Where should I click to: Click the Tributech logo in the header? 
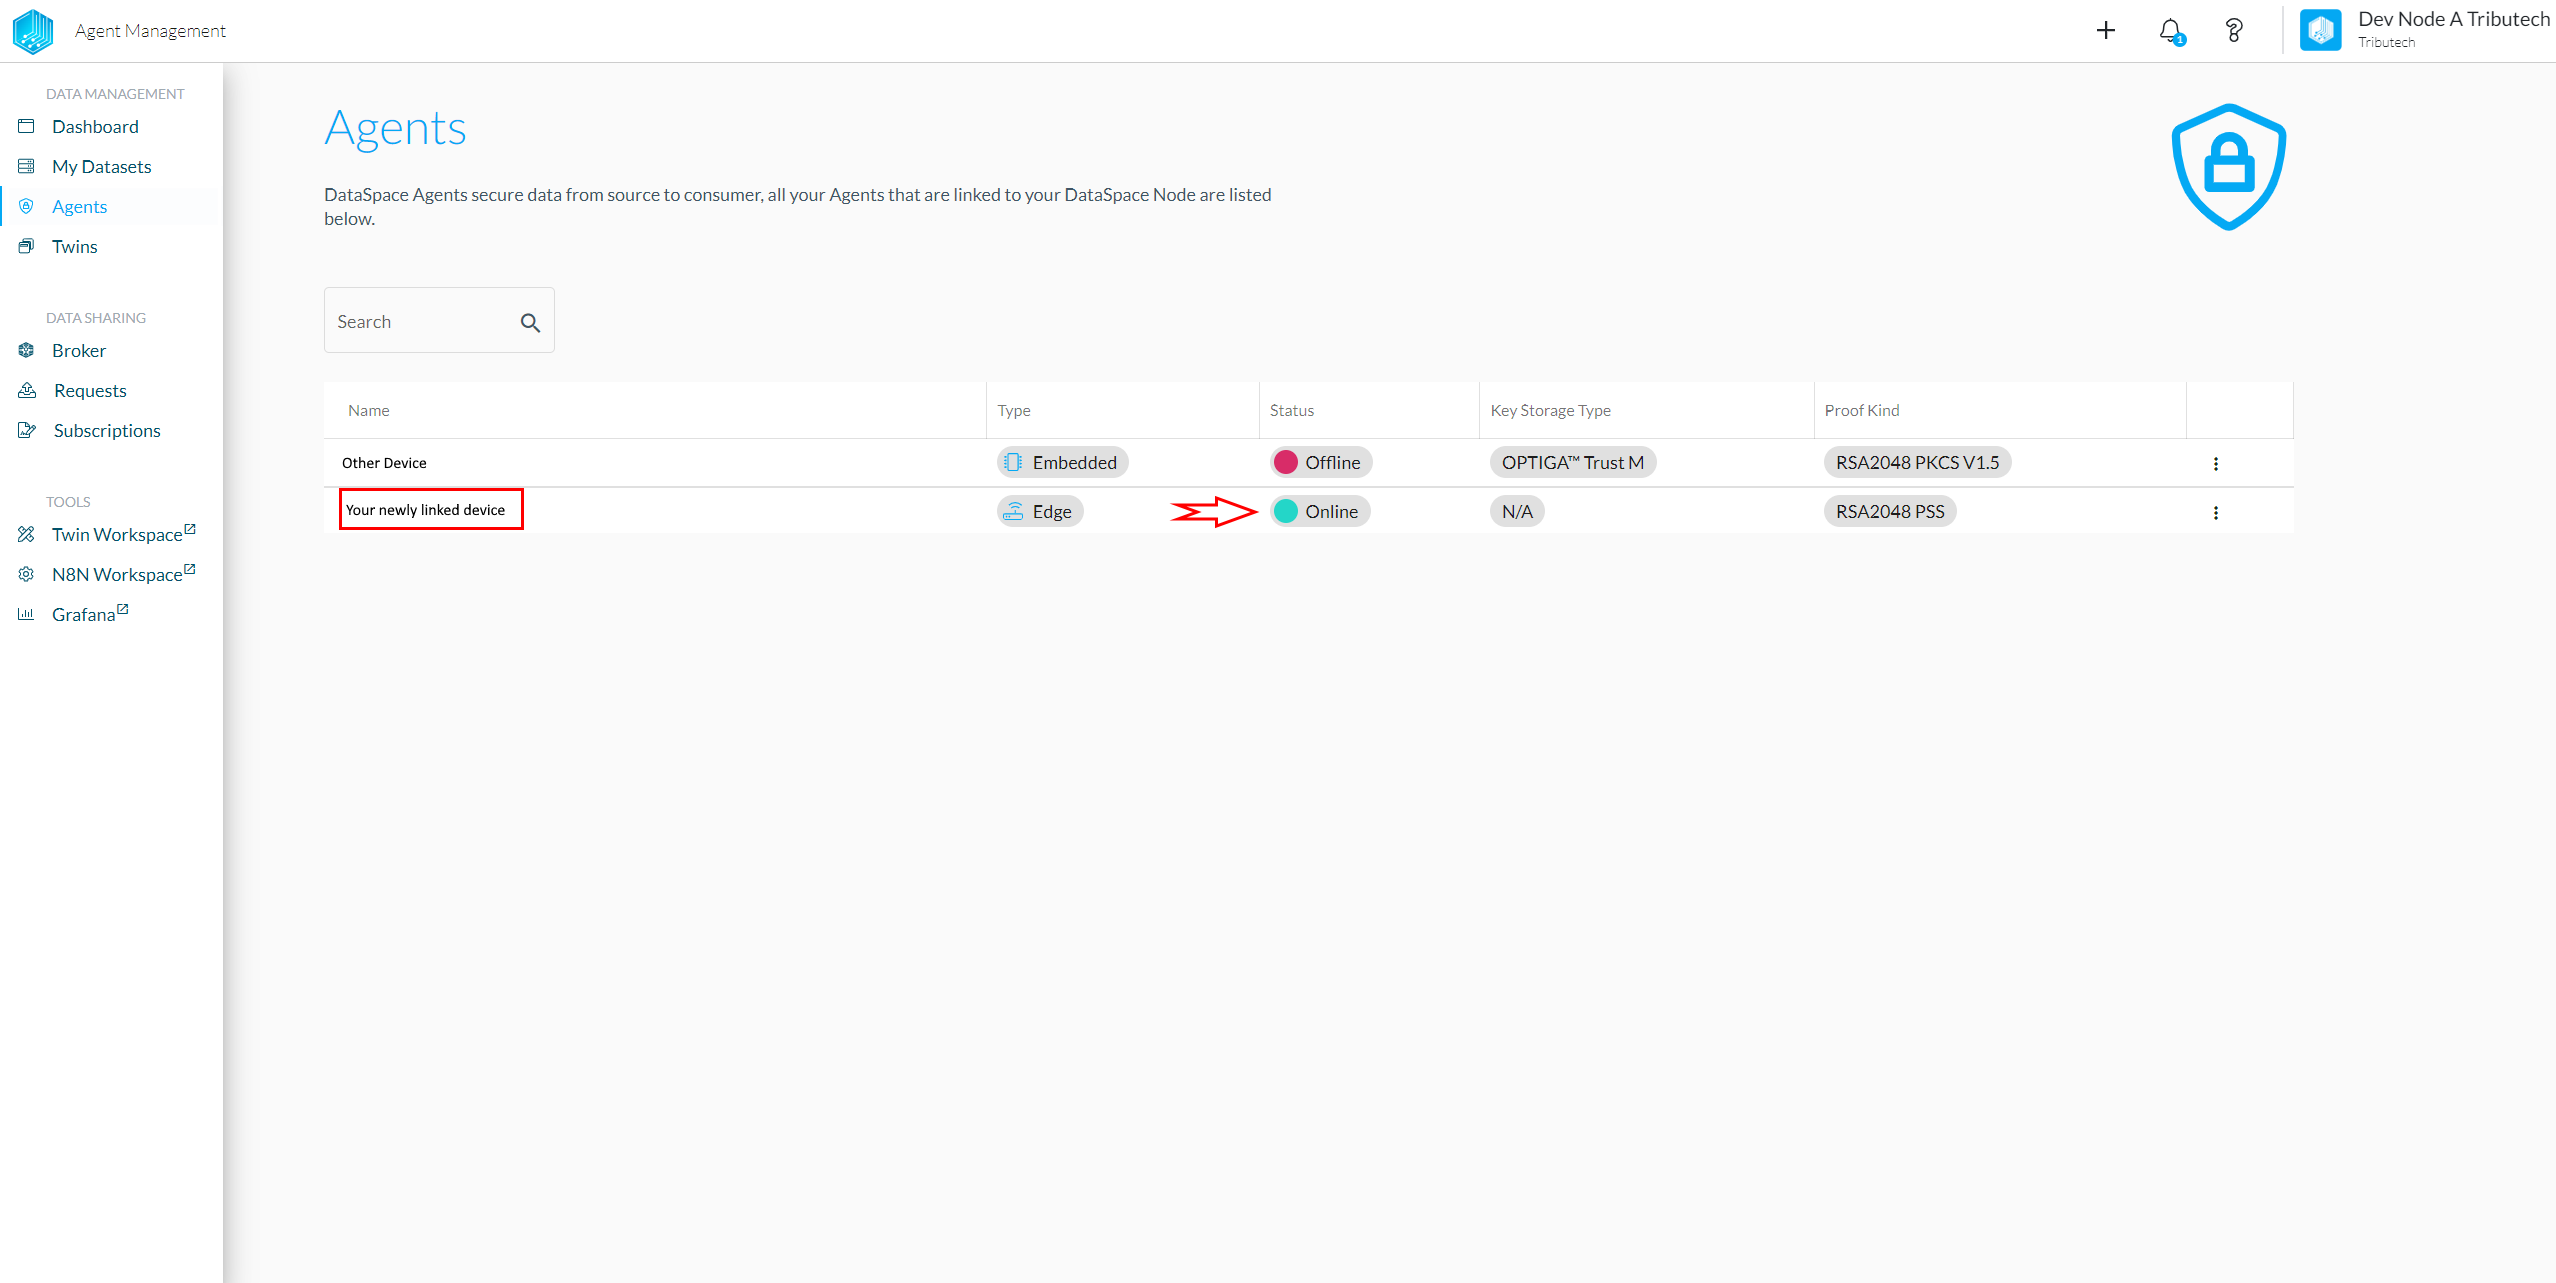33,31
